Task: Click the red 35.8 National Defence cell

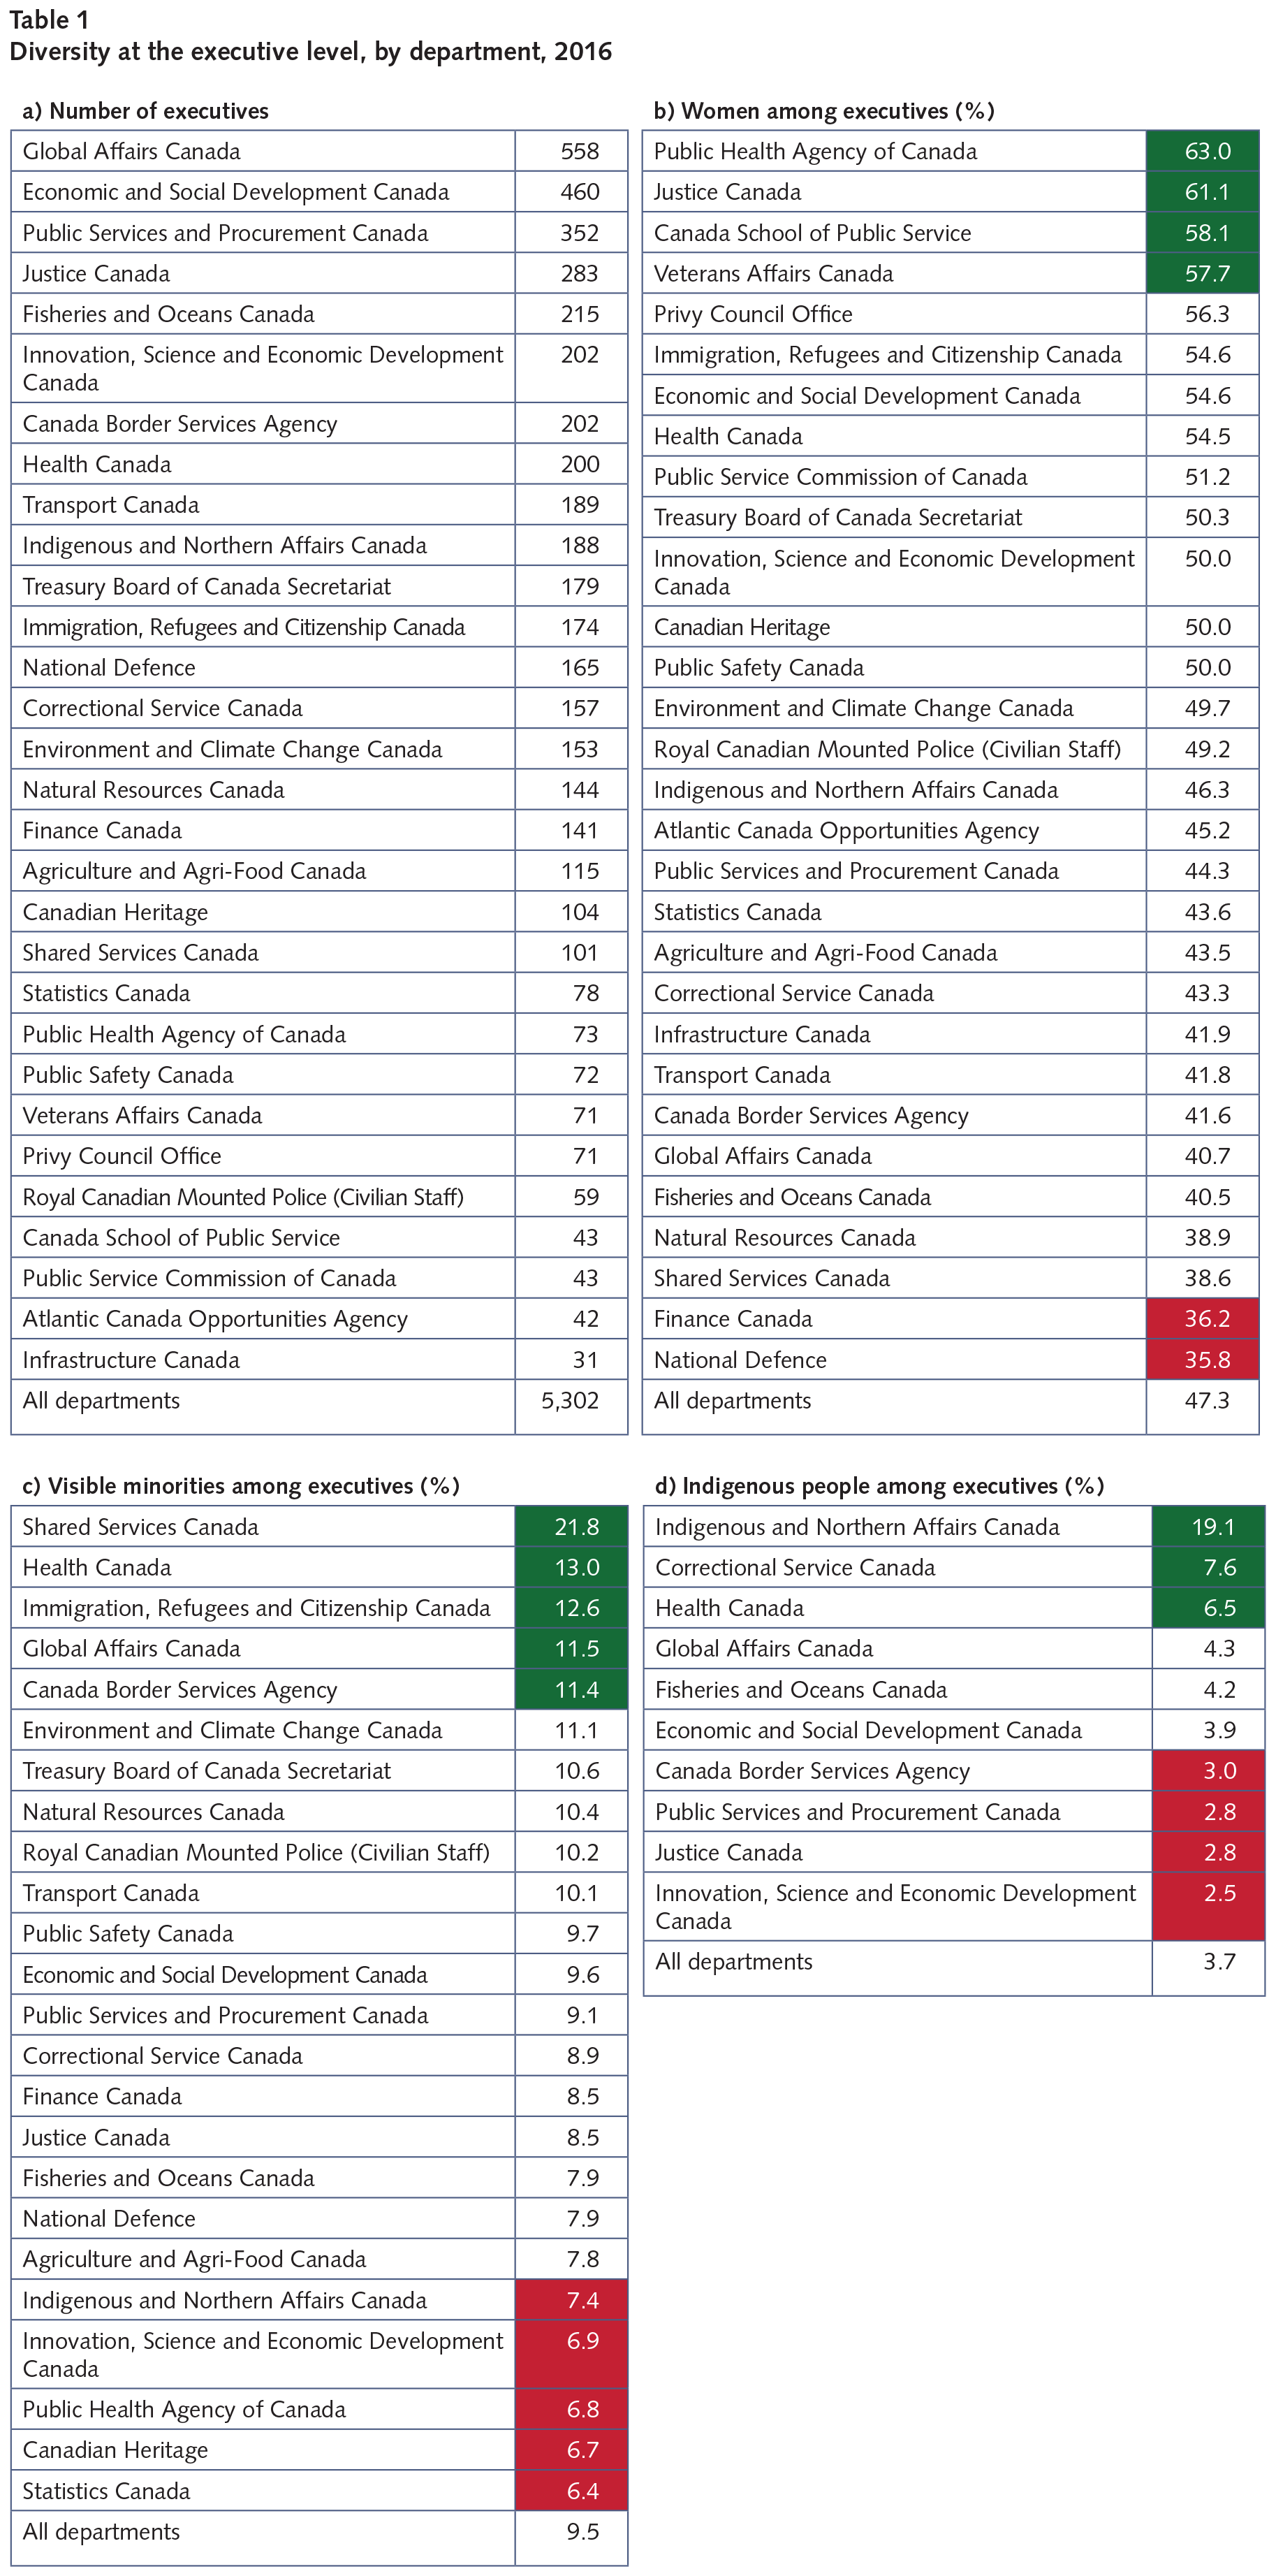Action: pyautogui.click(x=1203, y=1360)
